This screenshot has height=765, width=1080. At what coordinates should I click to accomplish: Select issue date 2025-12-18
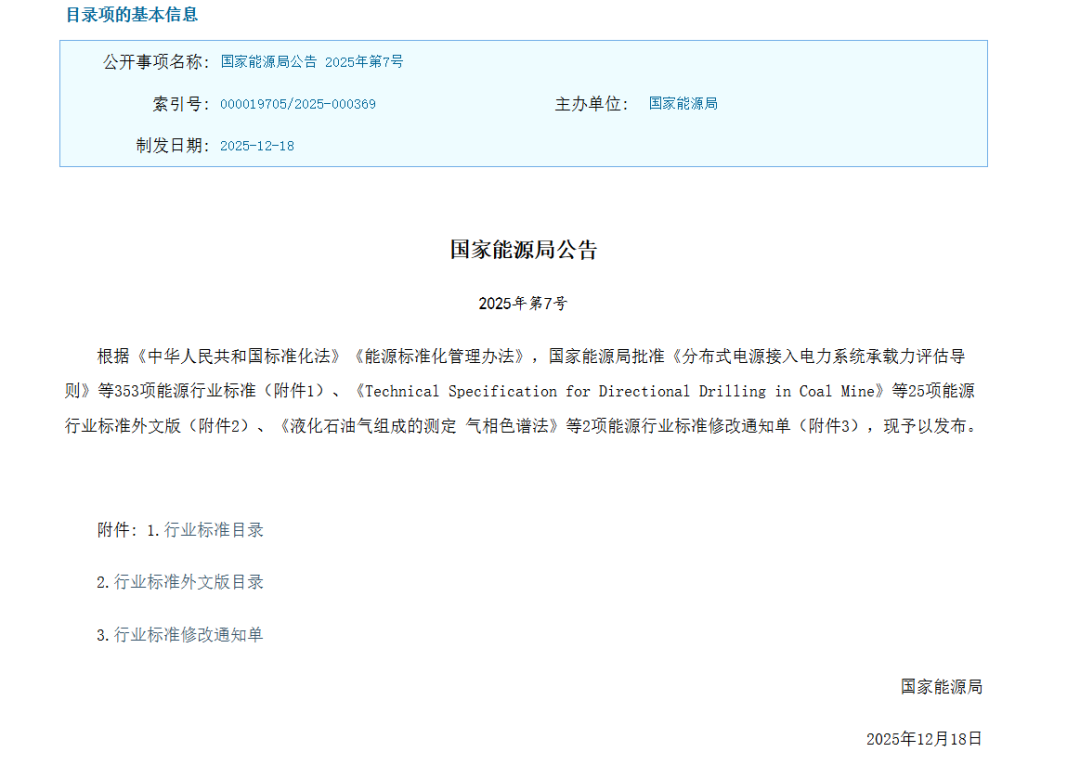point(257,146)
